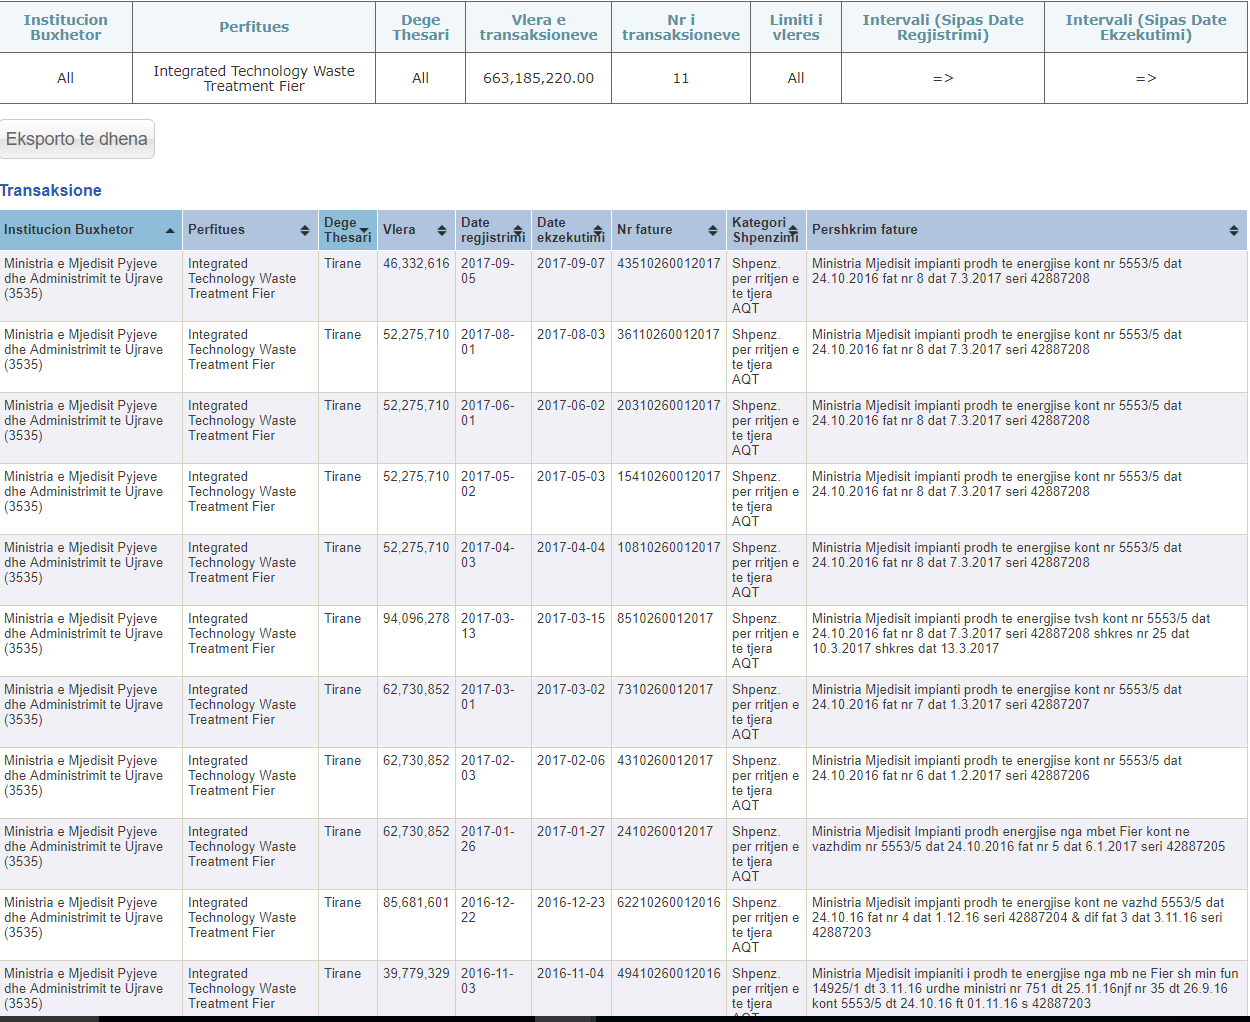Select execution date 2017-03-15
This screenshot has width=1250, height=1022.
[571, 619]
